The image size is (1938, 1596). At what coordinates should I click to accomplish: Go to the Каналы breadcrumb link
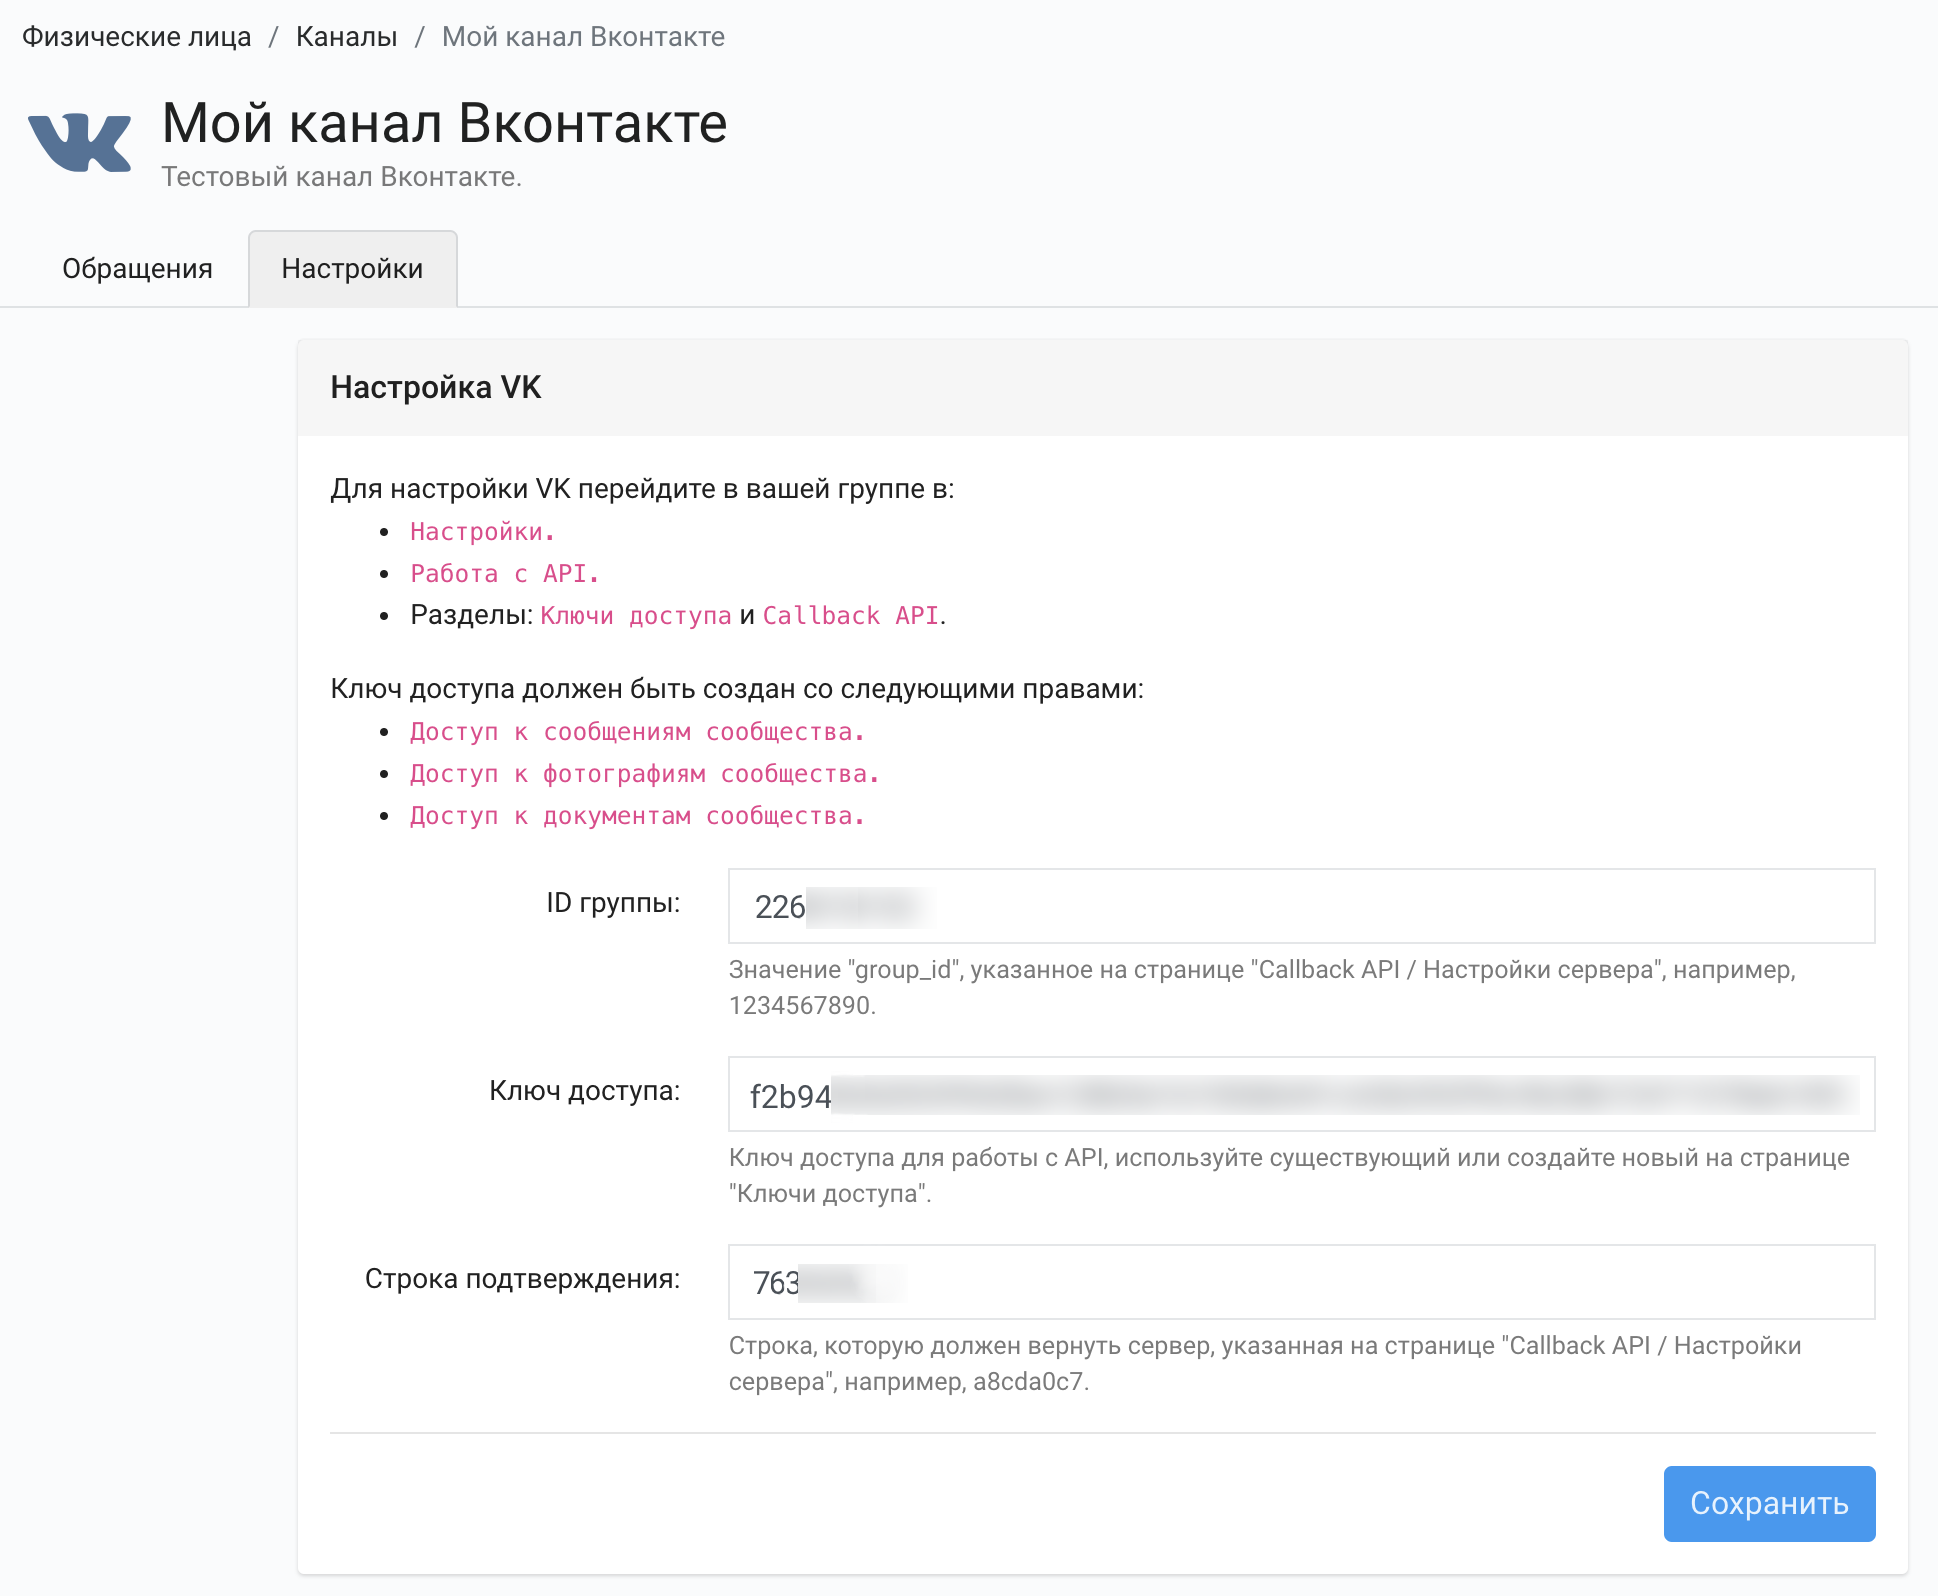[x=347, y=37]
